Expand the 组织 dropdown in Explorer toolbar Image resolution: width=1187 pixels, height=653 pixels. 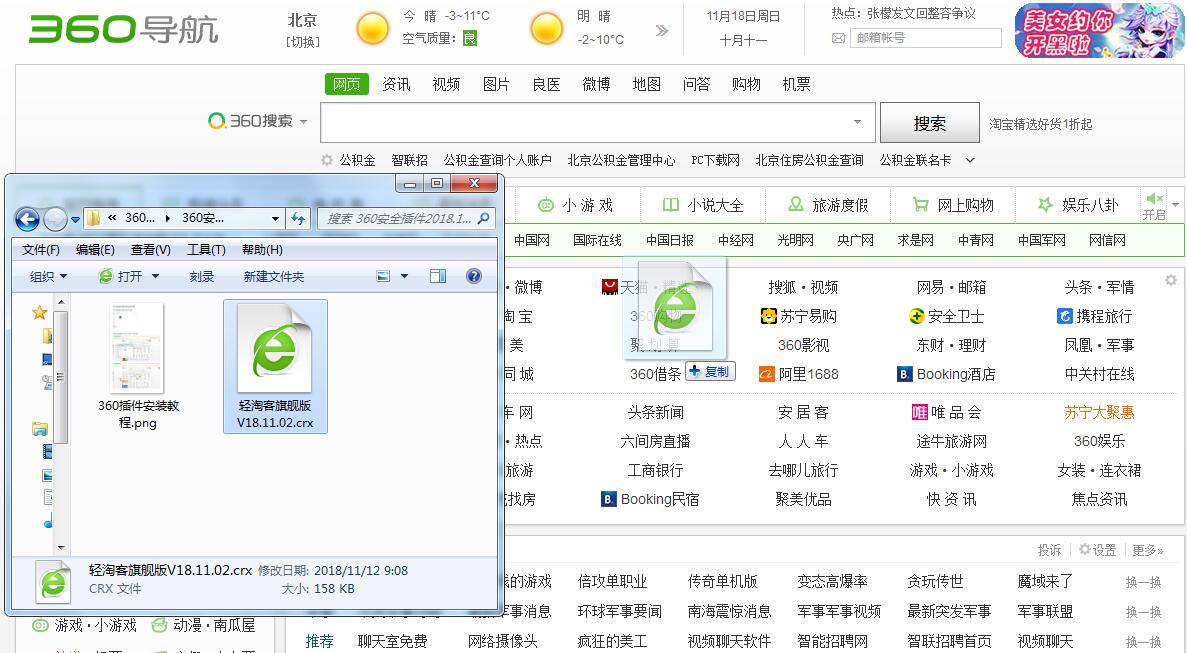48,277
